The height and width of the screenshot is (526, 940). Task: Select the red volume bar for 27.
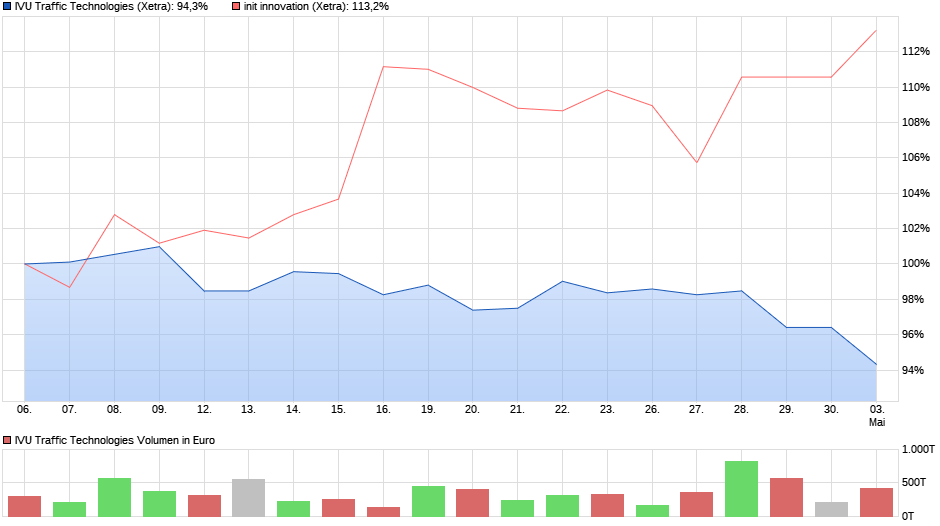click(697, 504)
